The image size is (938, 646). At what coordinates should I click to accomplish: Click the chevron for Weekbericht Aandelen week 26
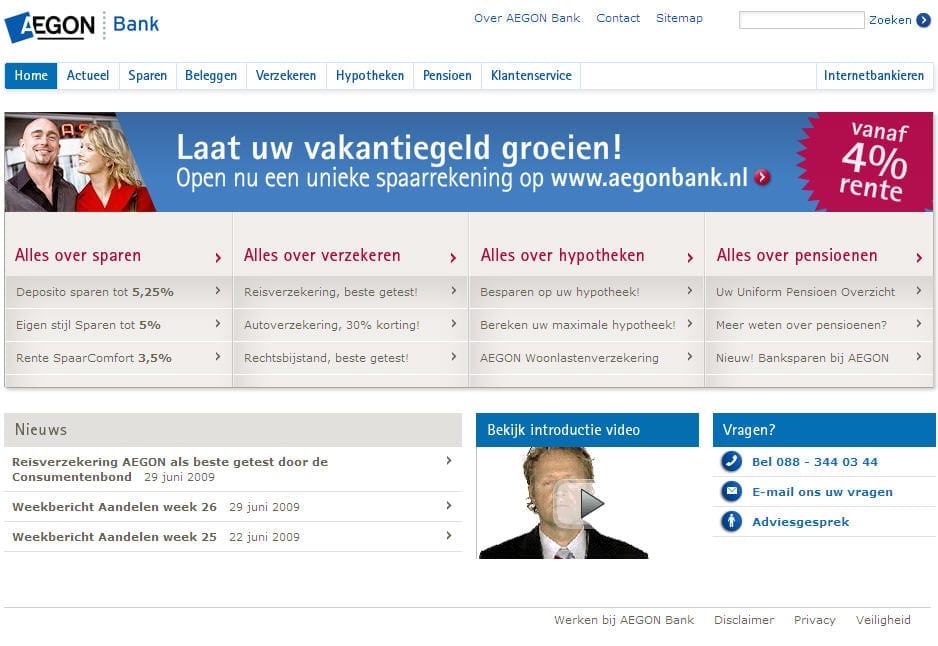(x=449, y=505)
